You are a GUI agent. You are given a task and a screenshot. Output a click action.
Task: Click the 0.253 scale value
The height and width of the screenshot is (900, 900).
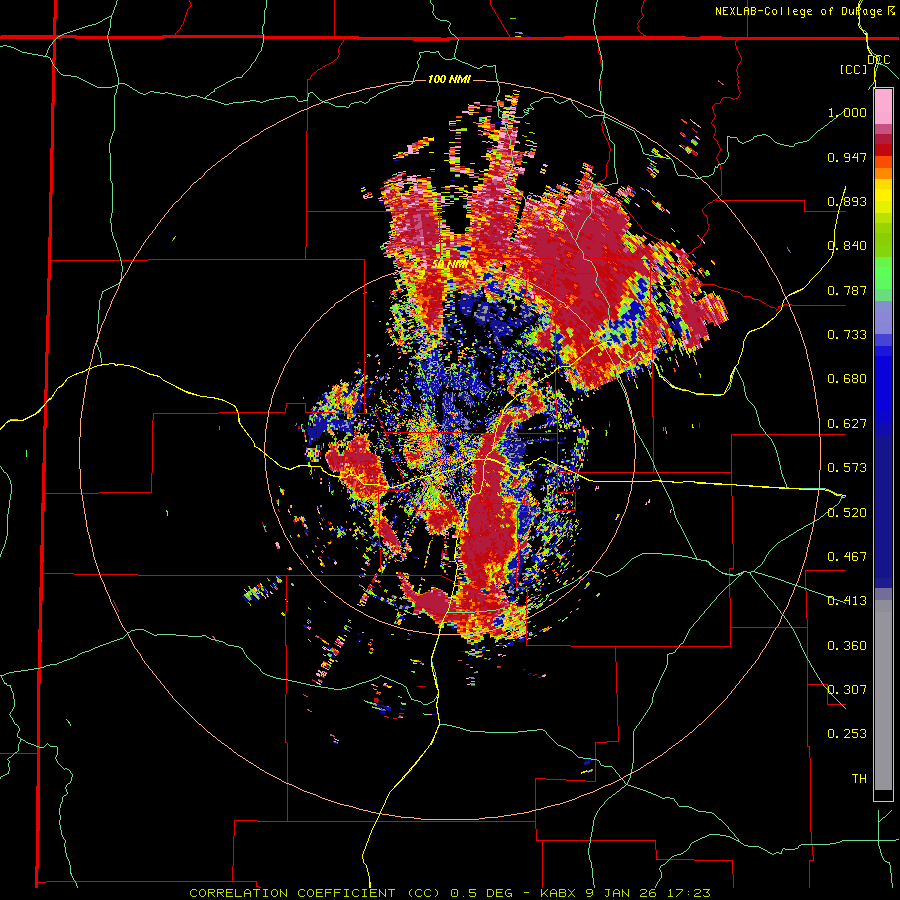click(x=847, y=734)
